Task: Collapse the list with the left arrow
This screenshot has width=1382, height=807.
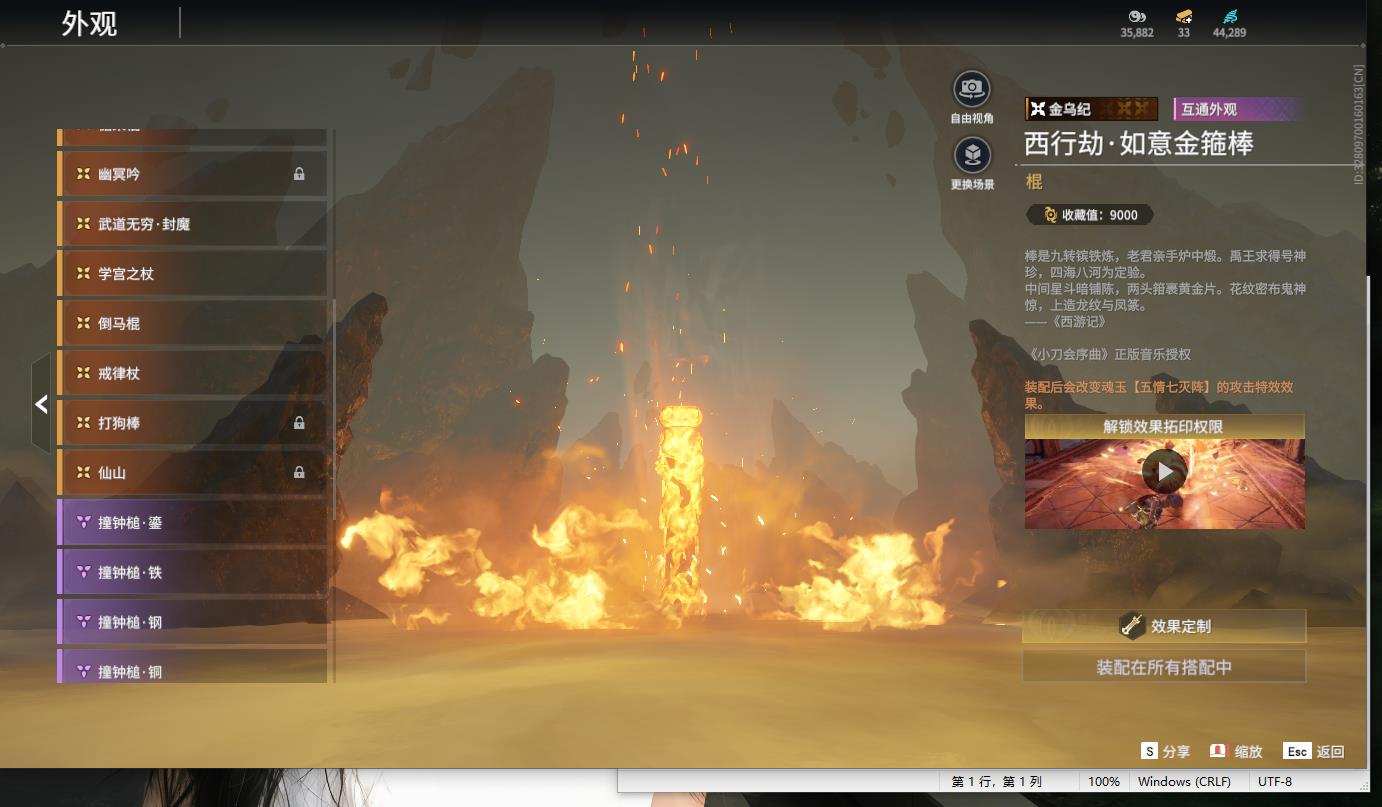Action: [x=41, y=404]
